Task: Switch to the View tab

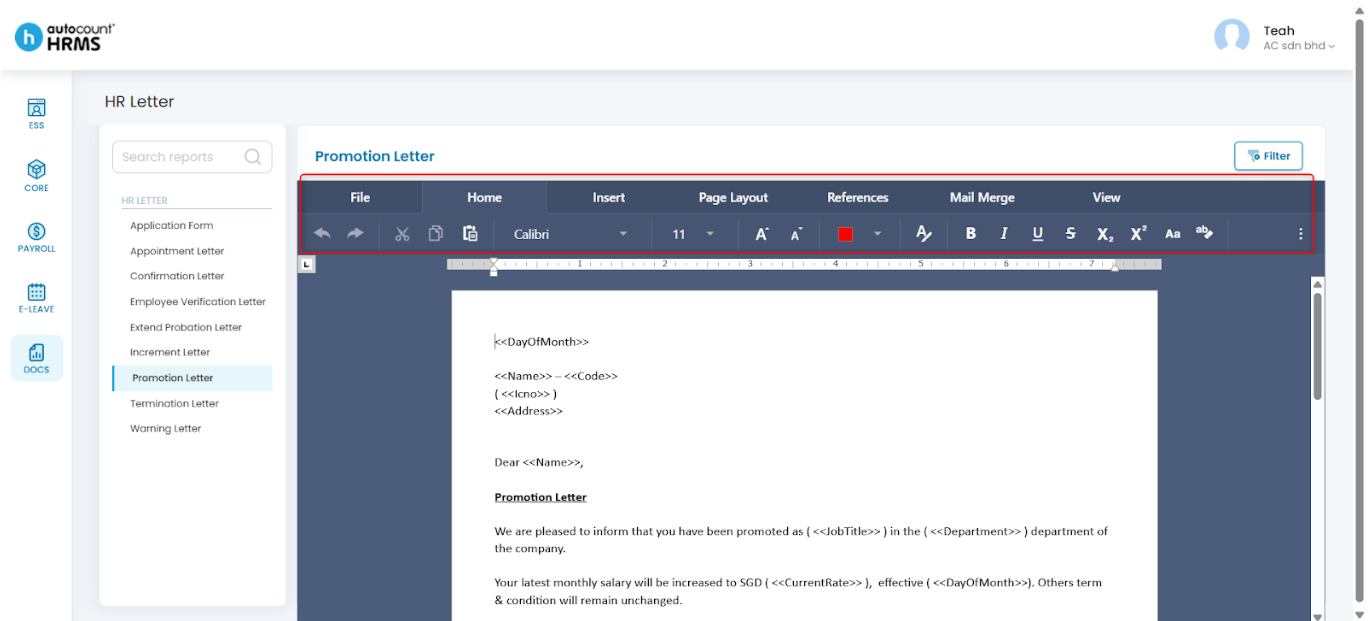Action: pos(1106,197)
